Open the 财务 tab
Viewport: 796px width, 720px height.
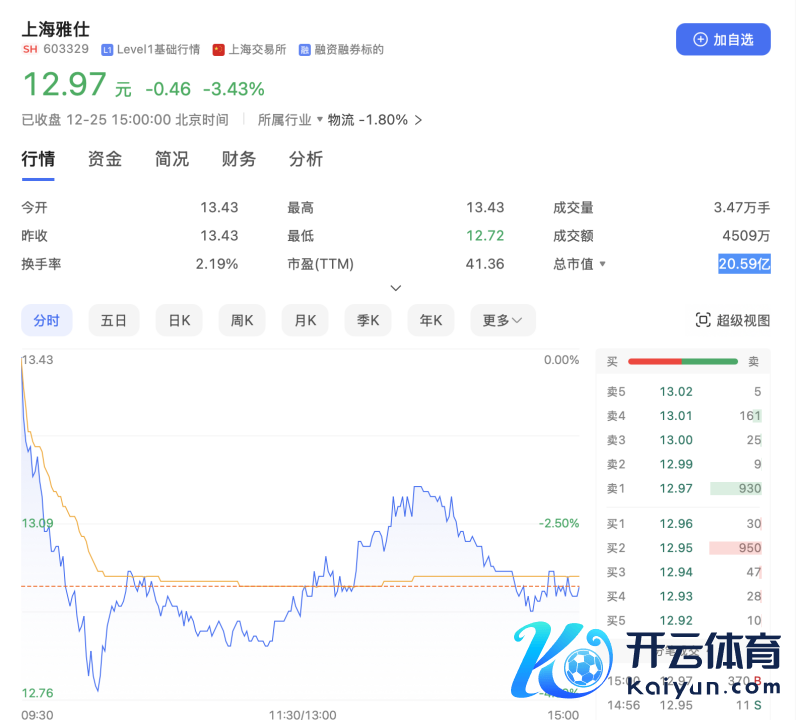[x=239, y=159]
